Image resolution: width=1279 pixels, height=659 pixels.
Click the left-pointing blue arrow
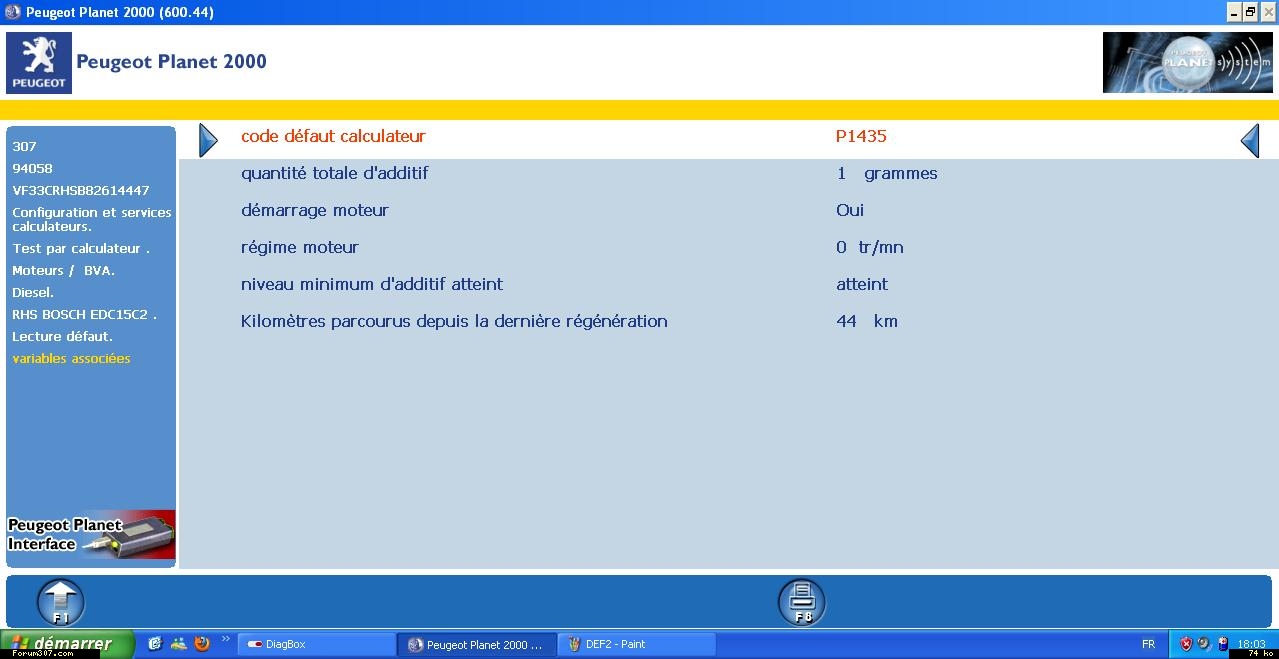1250,140
